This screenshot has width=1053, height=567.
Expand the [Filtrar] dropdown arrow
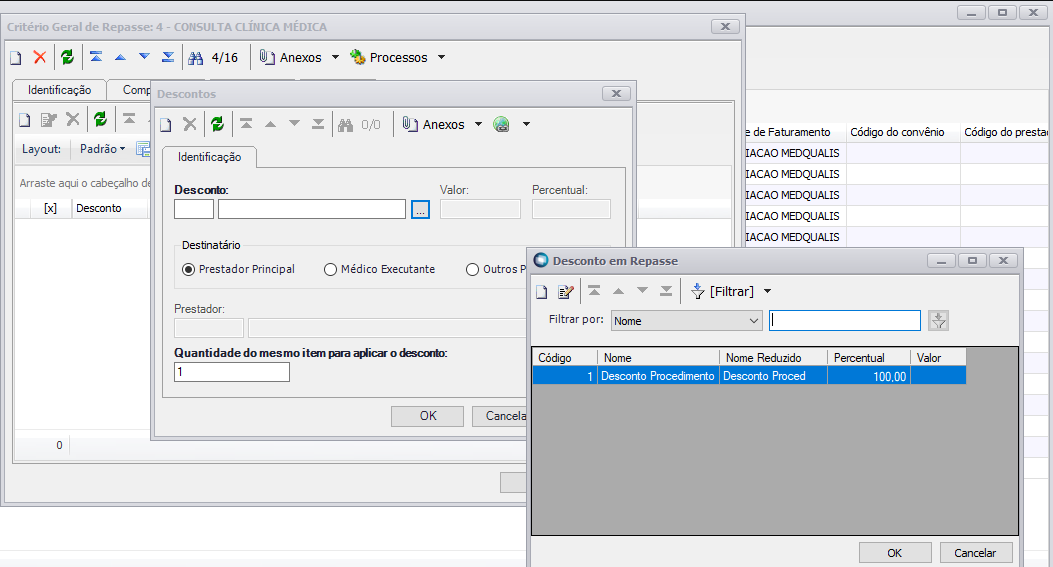click(x=768, y=292)
